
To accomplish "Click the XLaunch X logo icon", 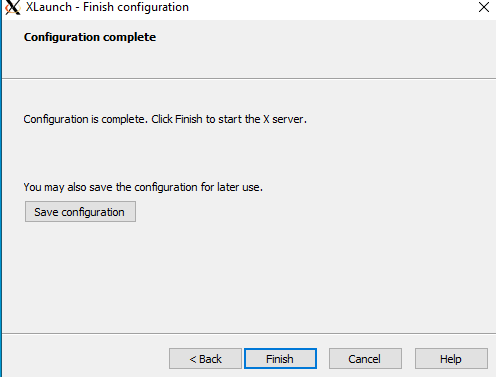I will (x=12, y=7).
